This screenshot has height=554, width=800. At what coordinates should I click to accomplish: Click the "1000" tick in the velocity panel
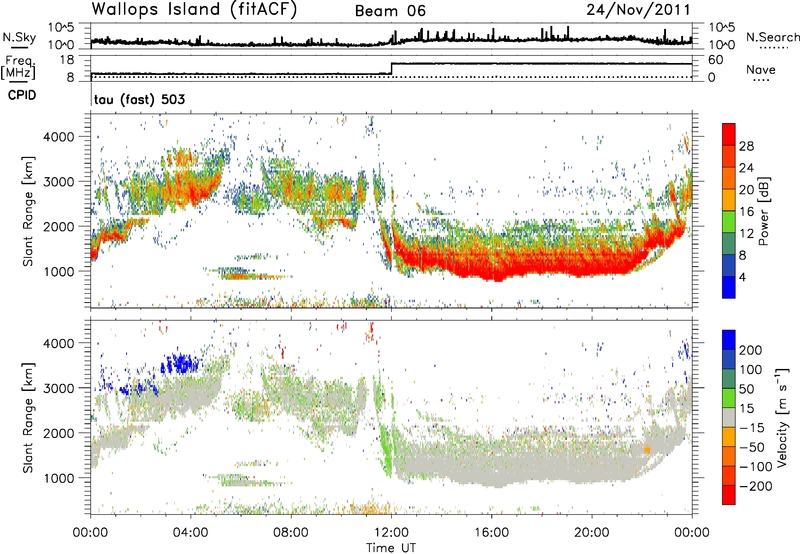[x=59, y=478]
